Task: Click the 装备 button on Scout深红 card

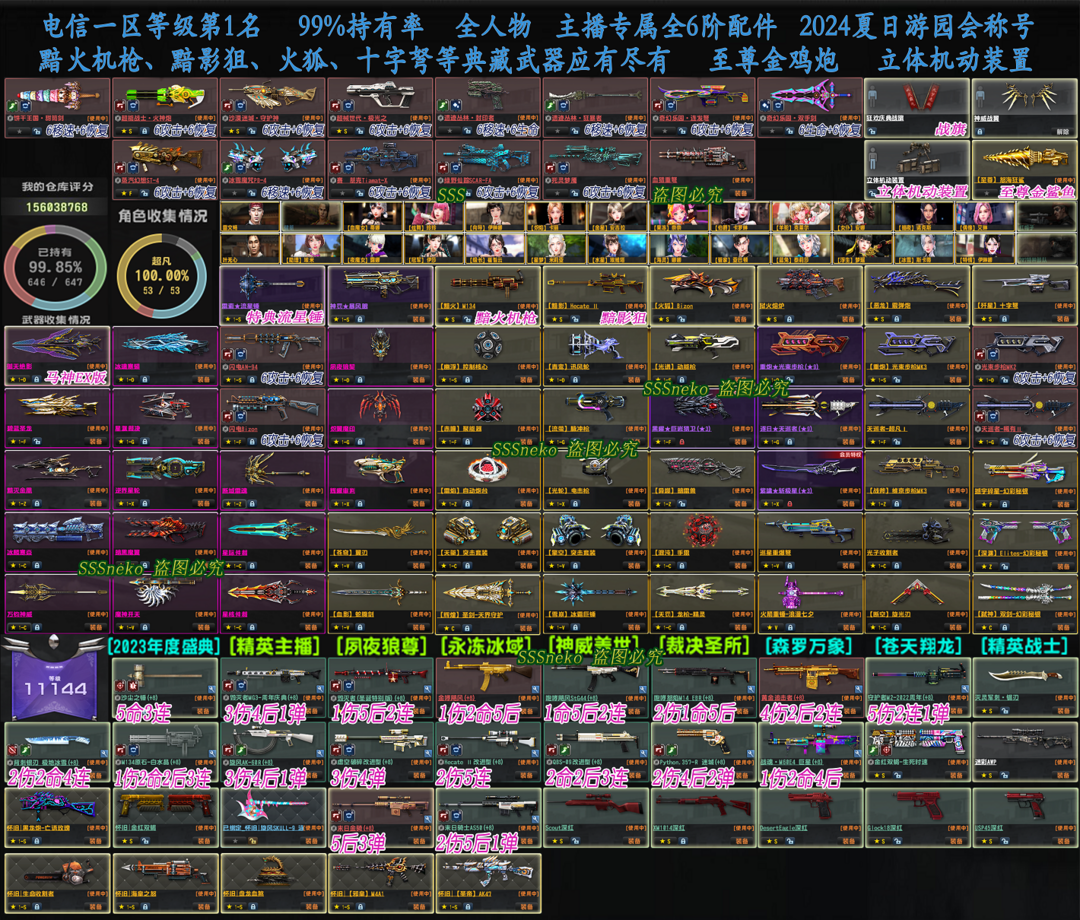Action: tap(634, 841)
